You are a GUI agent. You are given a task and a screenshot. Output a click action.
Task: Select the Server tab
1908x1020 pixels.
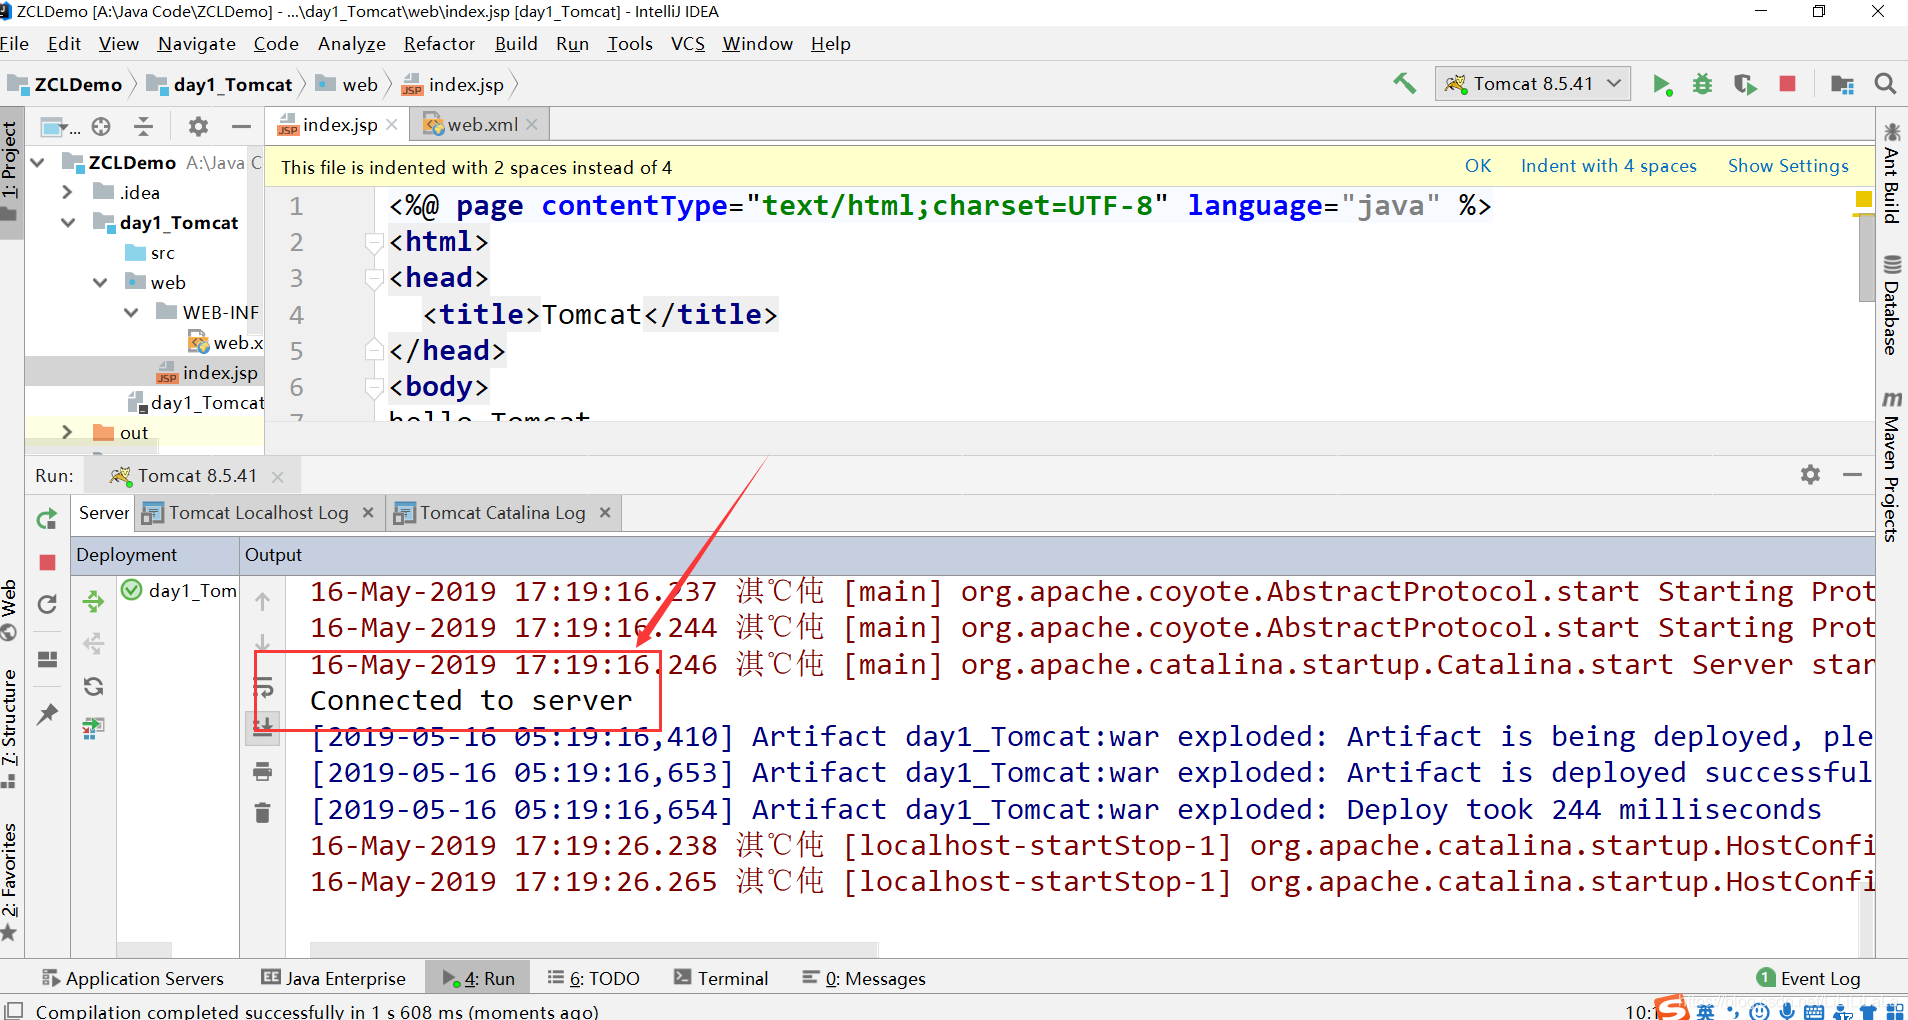(x=104, y=513)
